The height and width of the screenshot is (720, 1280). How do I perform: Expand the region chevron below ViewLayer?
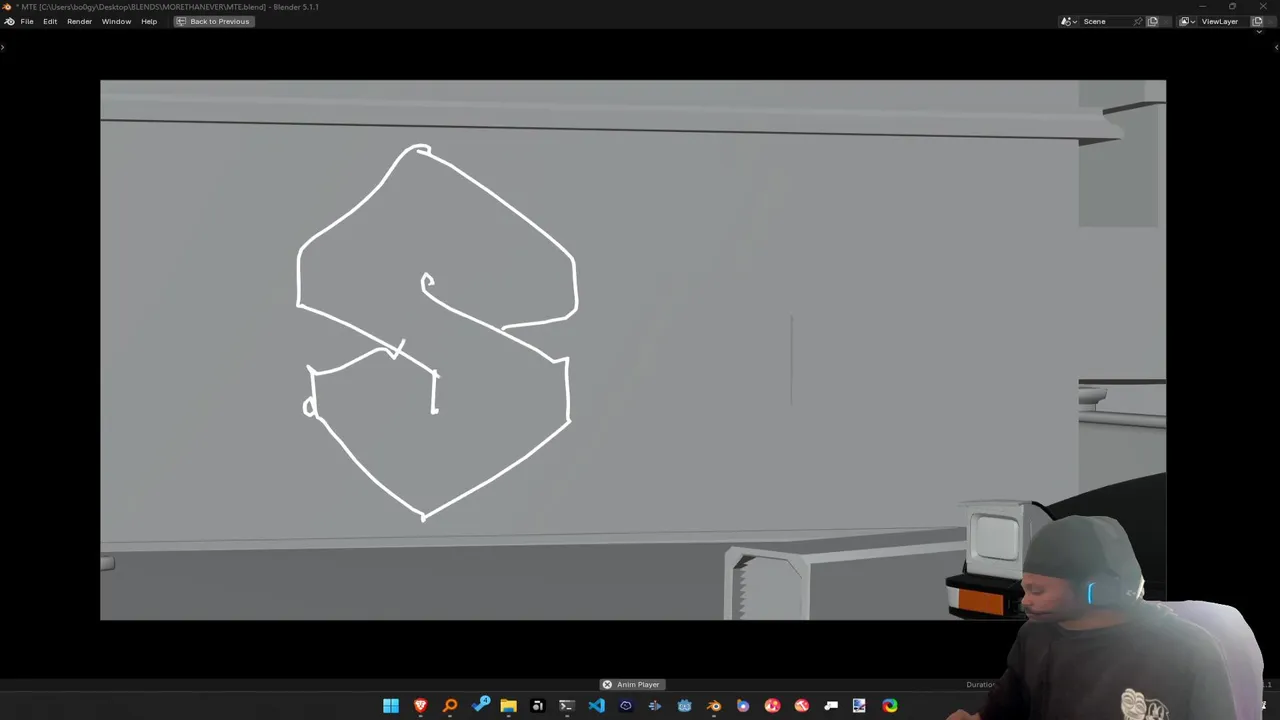tap(1259, 32)
